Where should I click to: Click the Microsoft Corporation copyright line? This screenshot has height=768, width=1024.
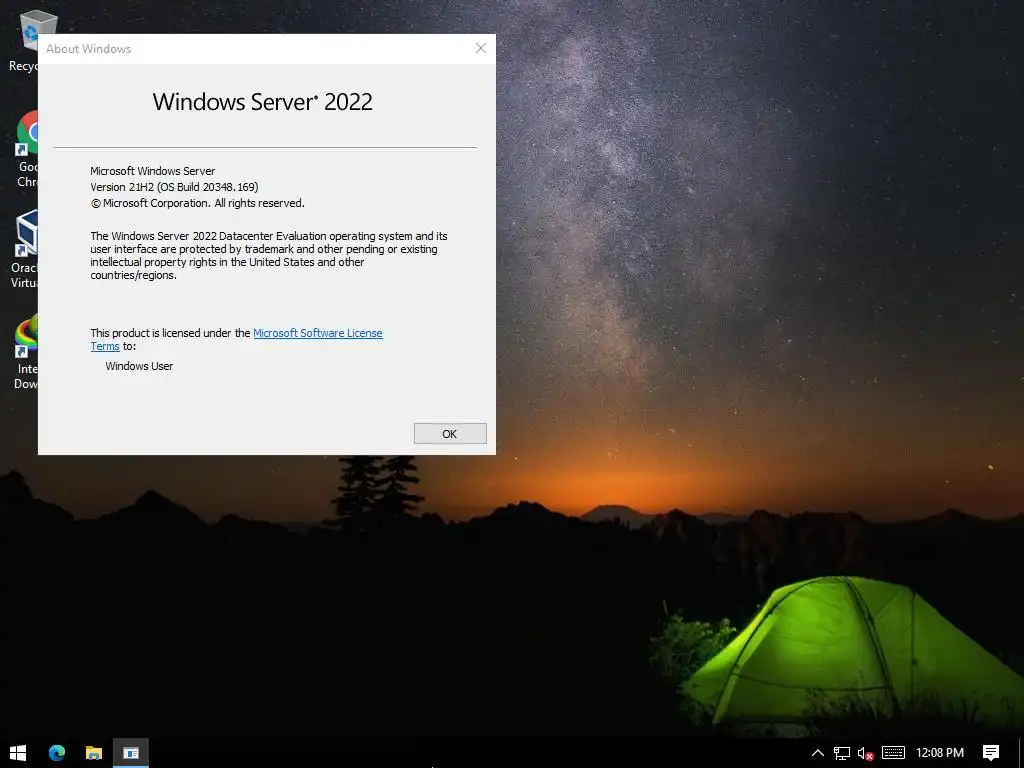[197, 203]
